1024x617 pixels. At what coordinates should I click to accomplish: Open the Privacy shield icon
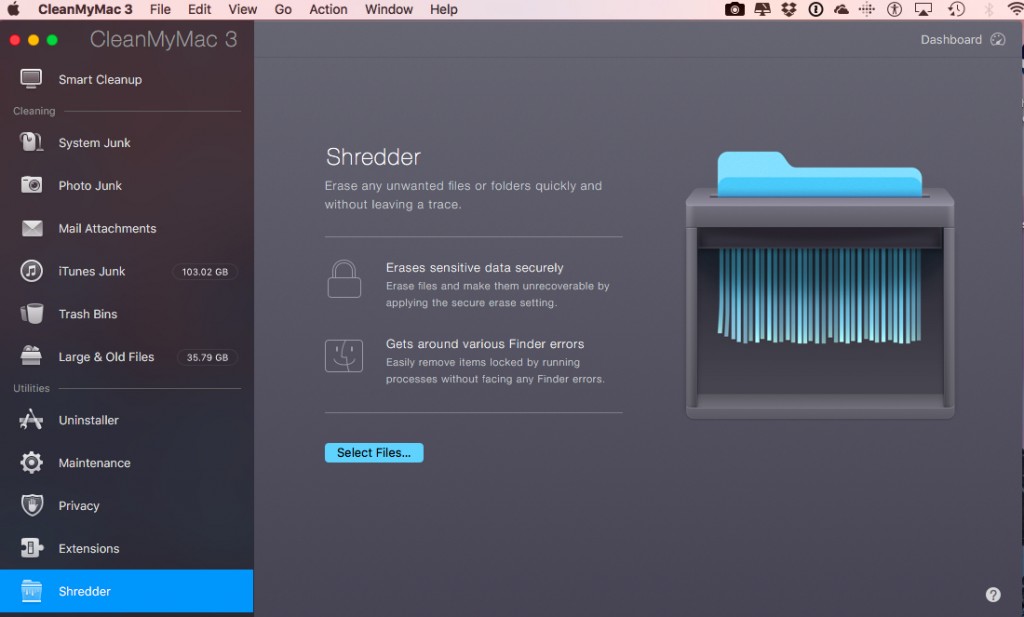click(x=31, y=505)
